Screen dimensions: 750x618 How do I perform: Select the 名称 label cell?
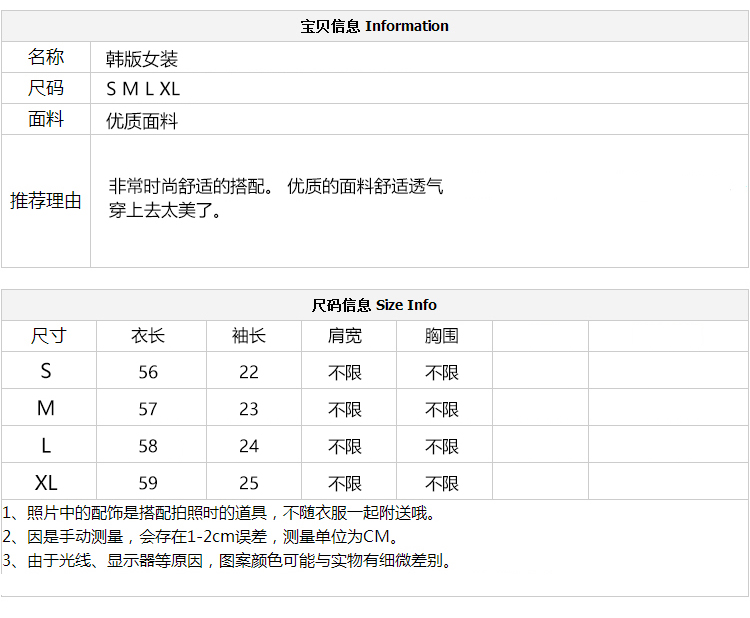coord(46,58)
